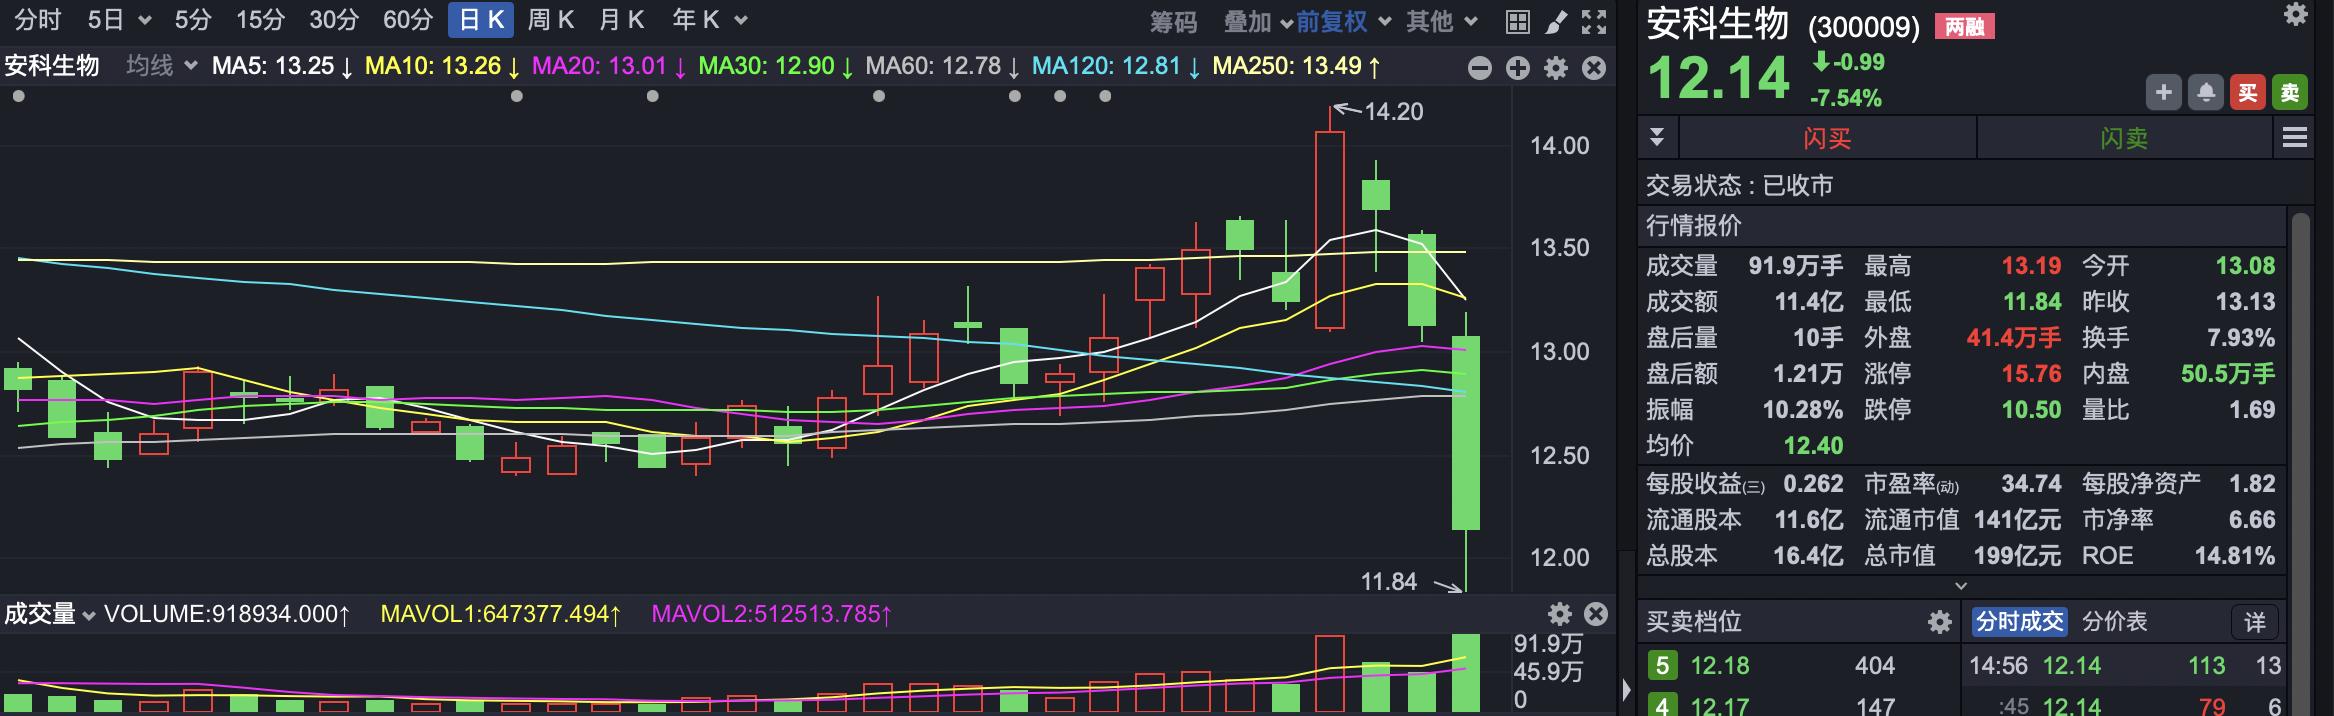Open settings gear beside 买卖档位
Screen dimensions: 2334x716
click(x=1939, y=622)
